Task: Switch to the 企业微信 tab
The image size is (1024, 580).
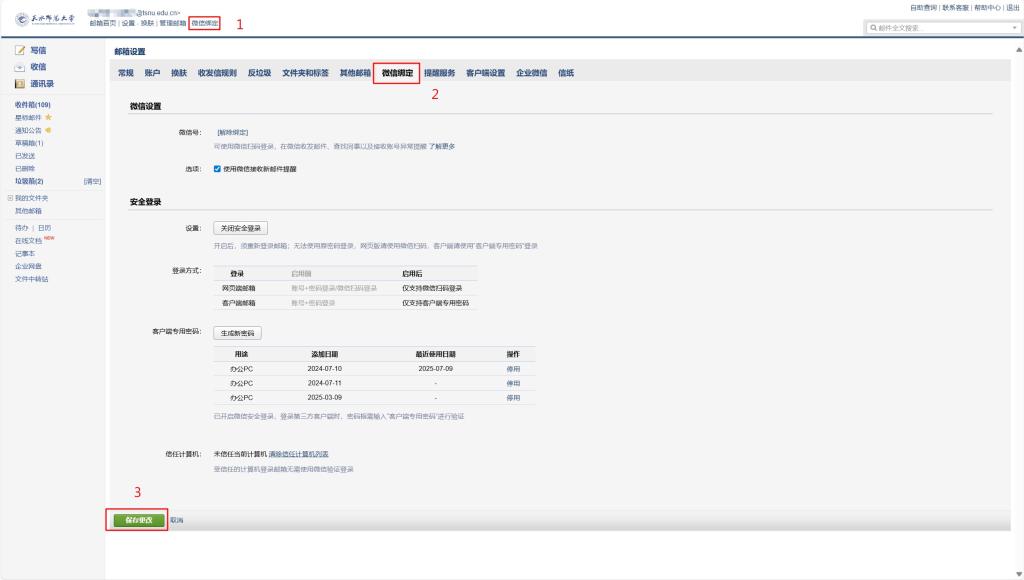Action: point(532,73)
